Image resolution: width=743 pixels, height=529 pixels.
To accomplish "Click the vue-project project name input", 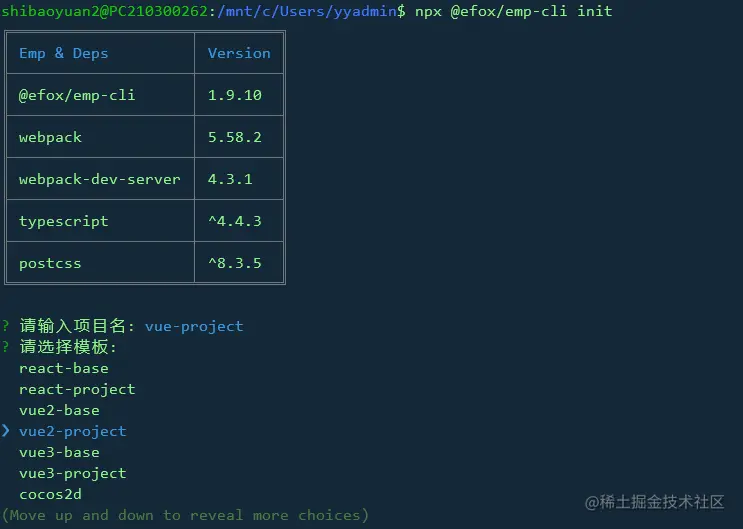I will (194, 326).
